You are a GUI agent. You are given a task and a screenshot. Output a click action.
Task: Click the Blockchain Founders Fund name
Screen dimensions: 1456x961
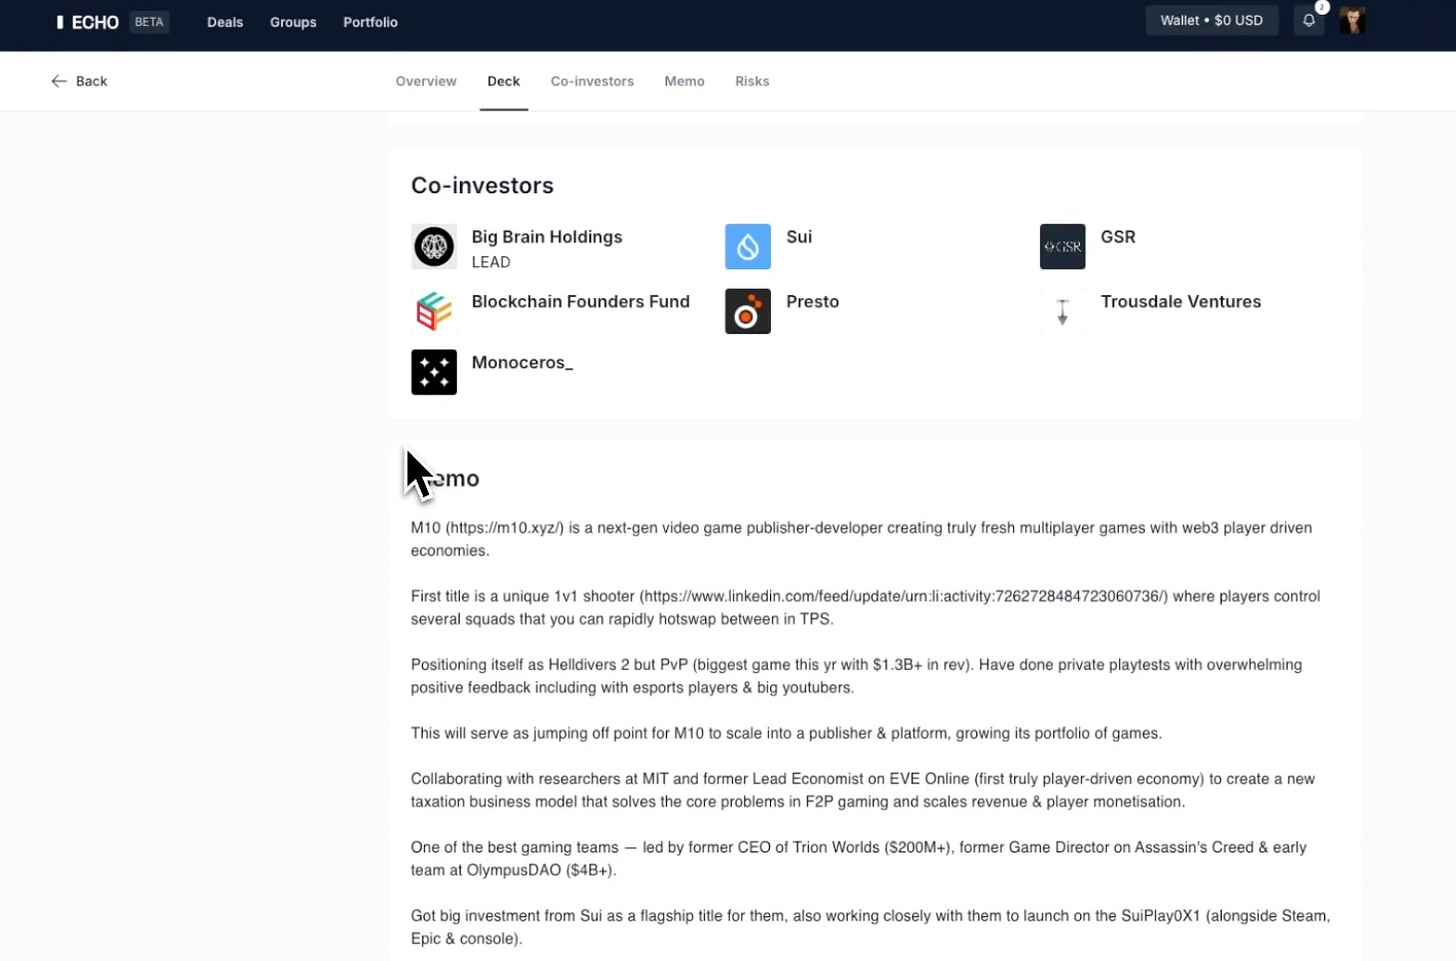coord(581,301)
